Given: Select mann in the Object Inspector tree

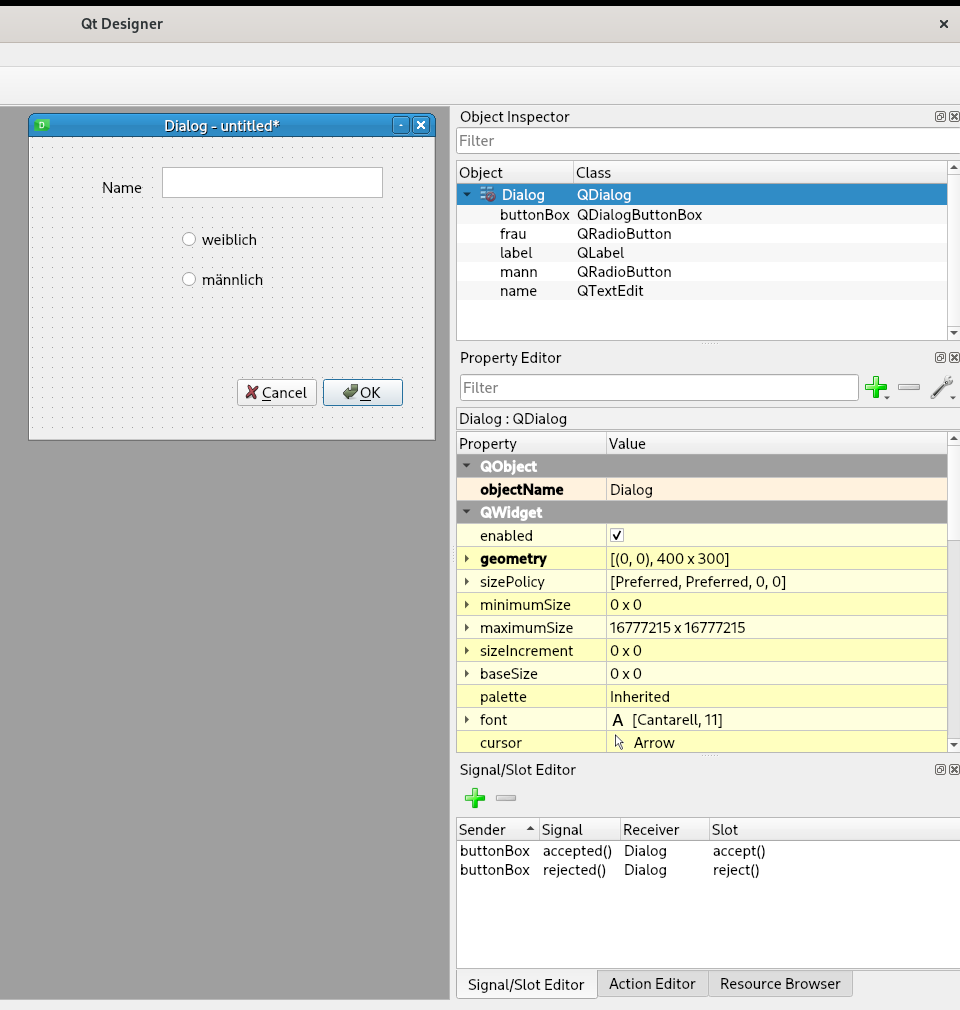Looking at the screenshot, I should pos(519,272).
